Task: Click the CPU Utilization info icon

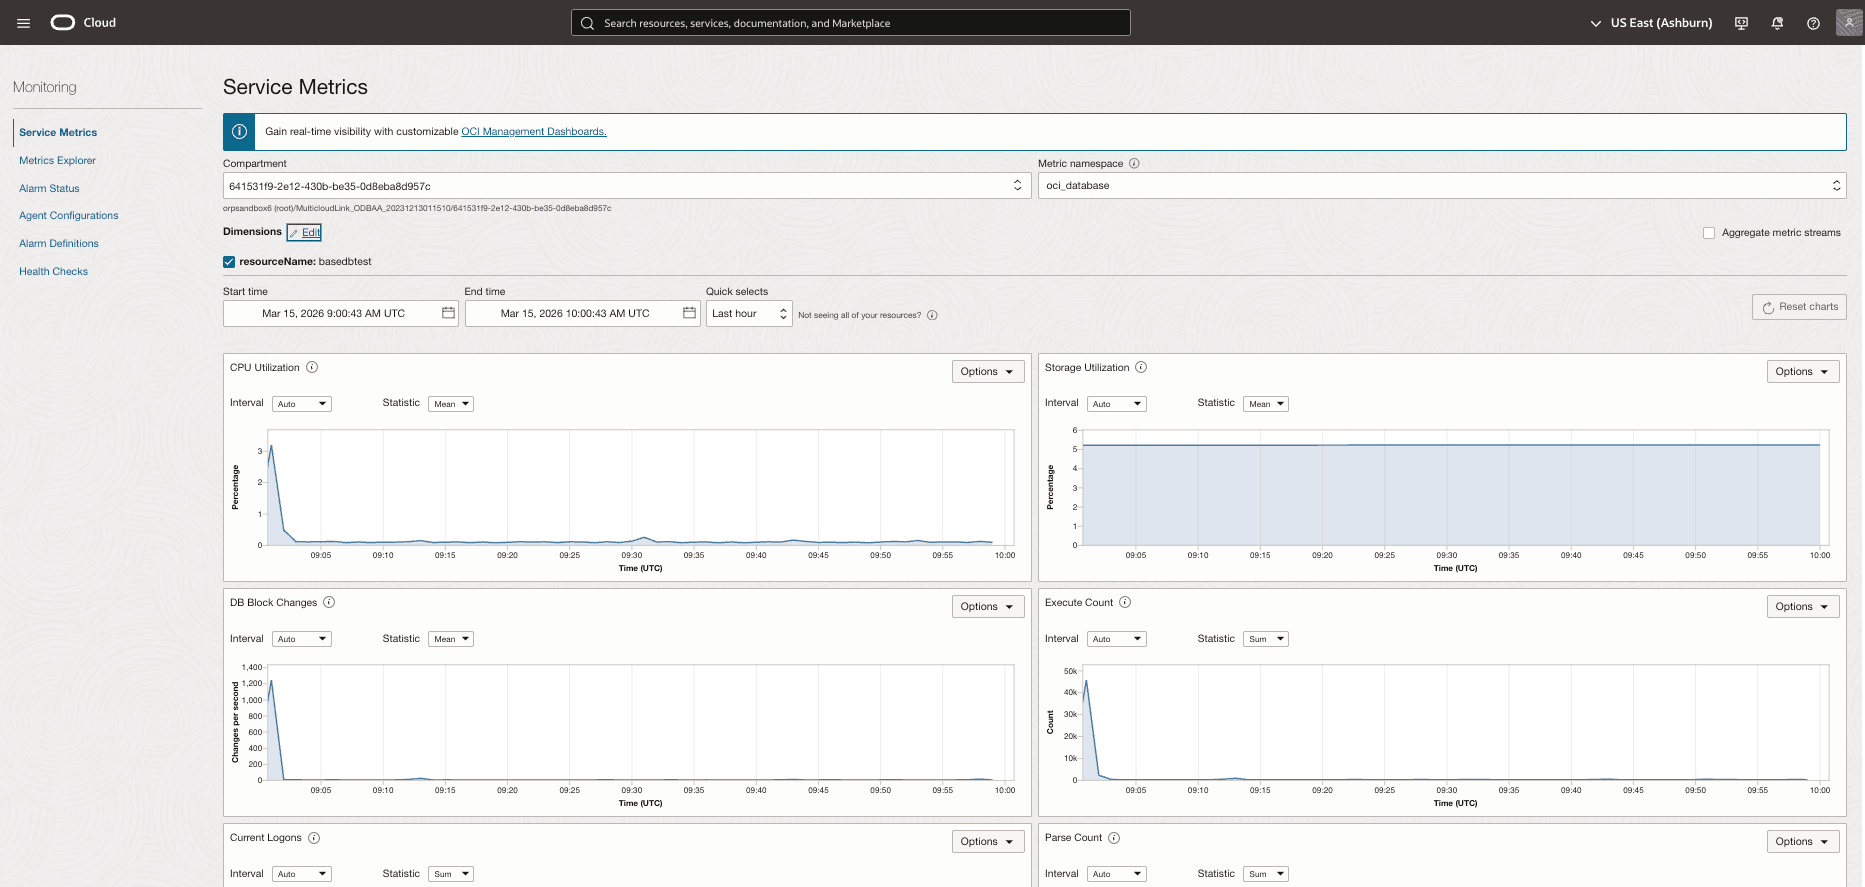Action: click(312, 367)
